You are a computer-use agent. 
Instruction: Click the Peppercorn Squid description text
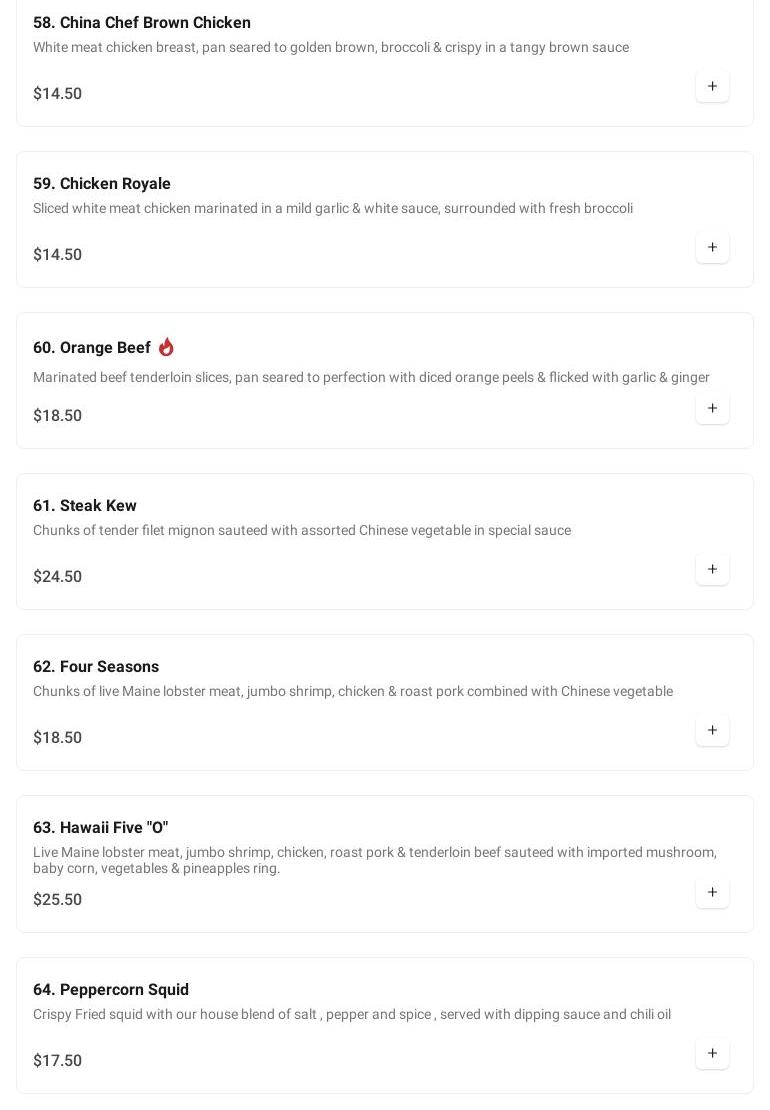352,1015
